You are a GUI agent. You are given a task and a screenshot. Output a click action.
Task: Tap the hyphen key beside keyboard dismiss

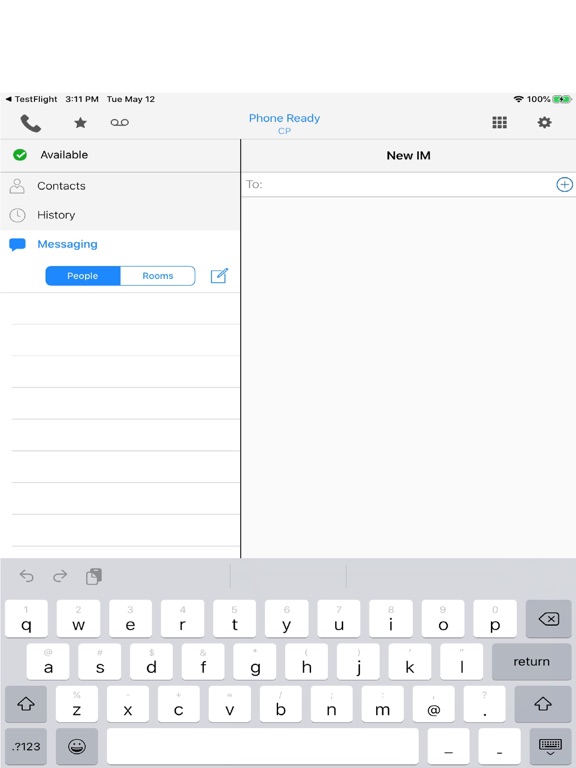click(499, 746)
